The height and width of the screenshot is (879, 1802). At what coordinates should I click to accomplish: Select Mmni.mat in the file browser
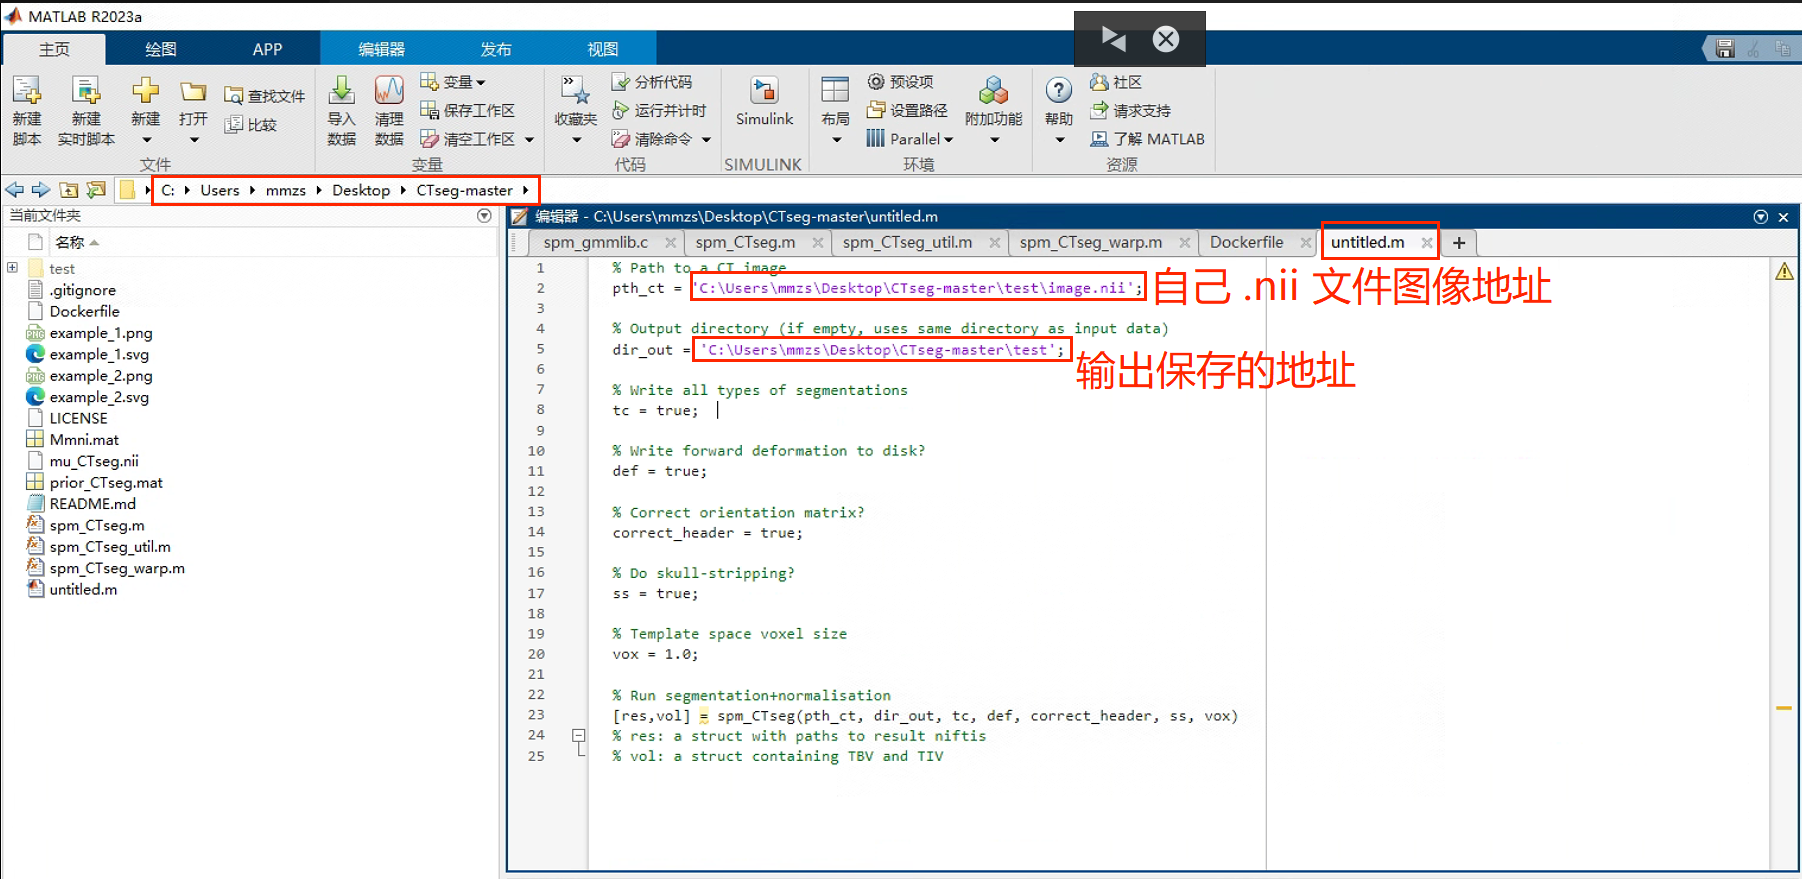coord(84,440)
